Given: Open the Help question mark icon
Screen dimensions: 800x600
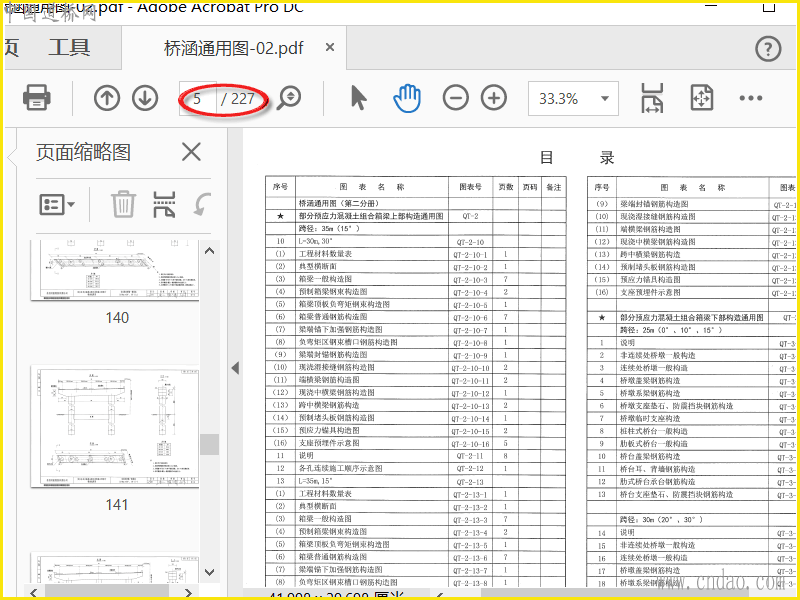Looking at the screenshot, I should pos(768,49).
